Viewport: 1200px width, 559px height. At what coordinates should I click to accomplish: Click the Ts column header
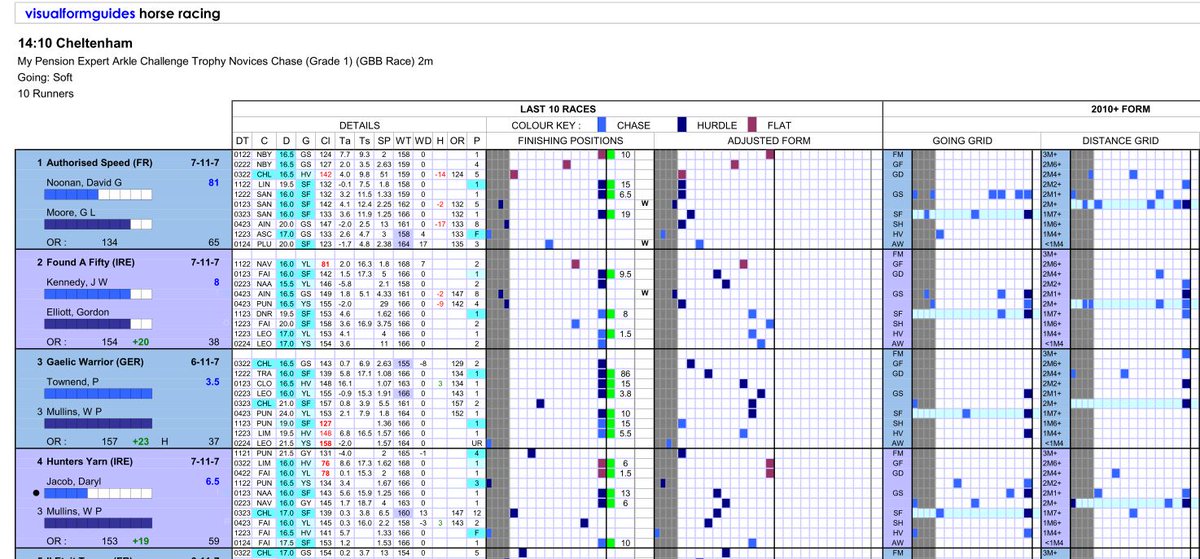tap(366, 141)
